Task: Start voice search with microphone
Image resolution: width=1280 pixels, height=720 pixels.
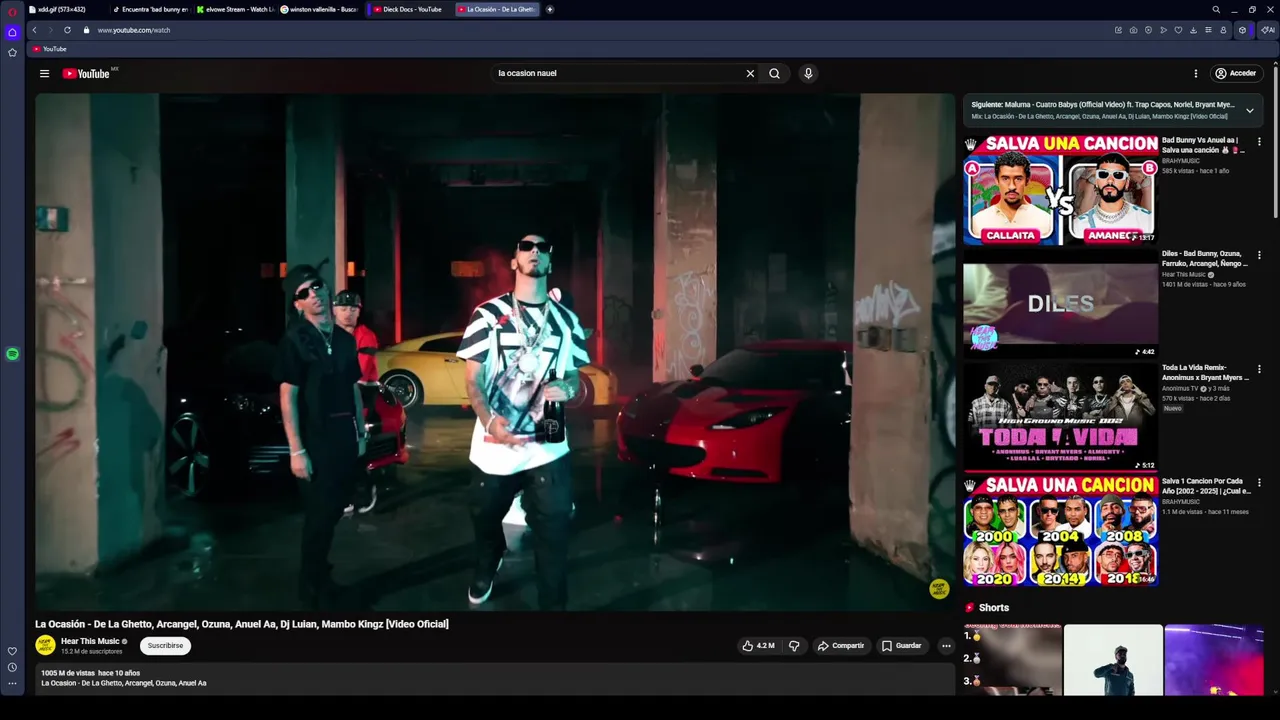Action: (808, 73)
